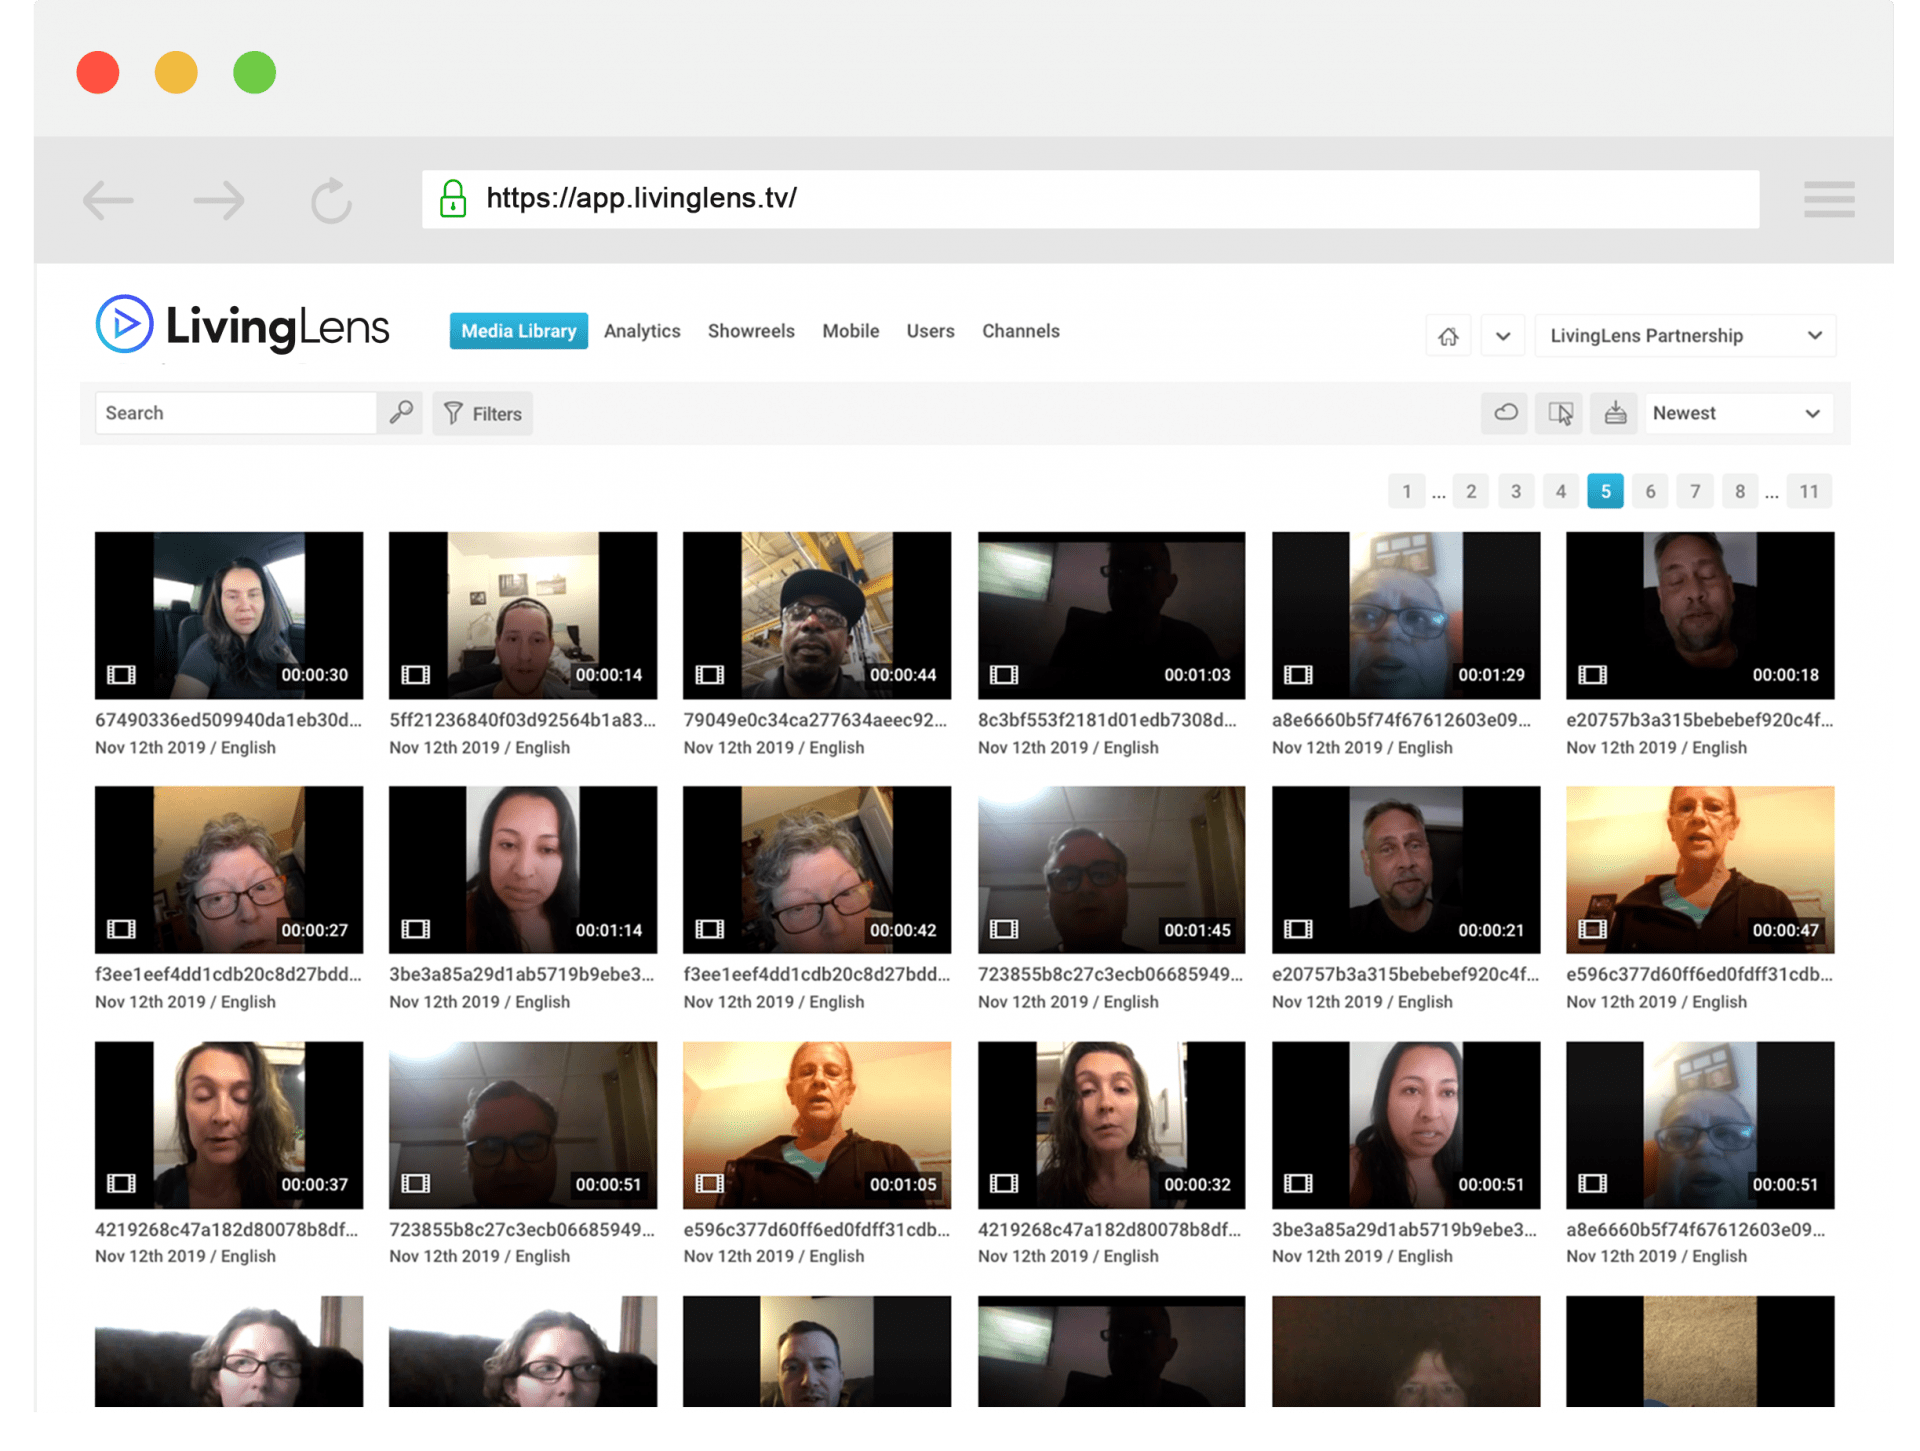1920x1451 pixels.
Task: Switch to the Media Library tab
Action: point(519,331)
